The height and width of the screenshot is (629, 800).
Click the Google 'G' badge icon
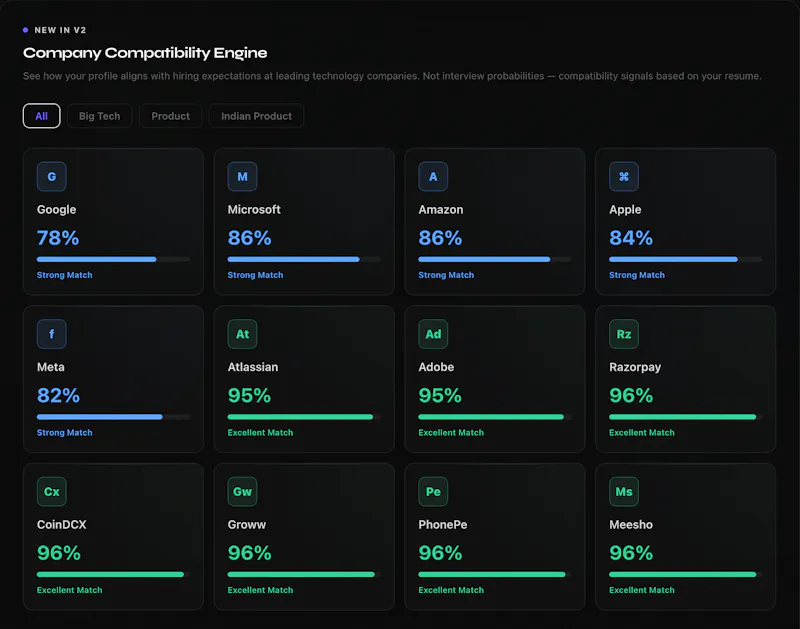pos(52,177)
